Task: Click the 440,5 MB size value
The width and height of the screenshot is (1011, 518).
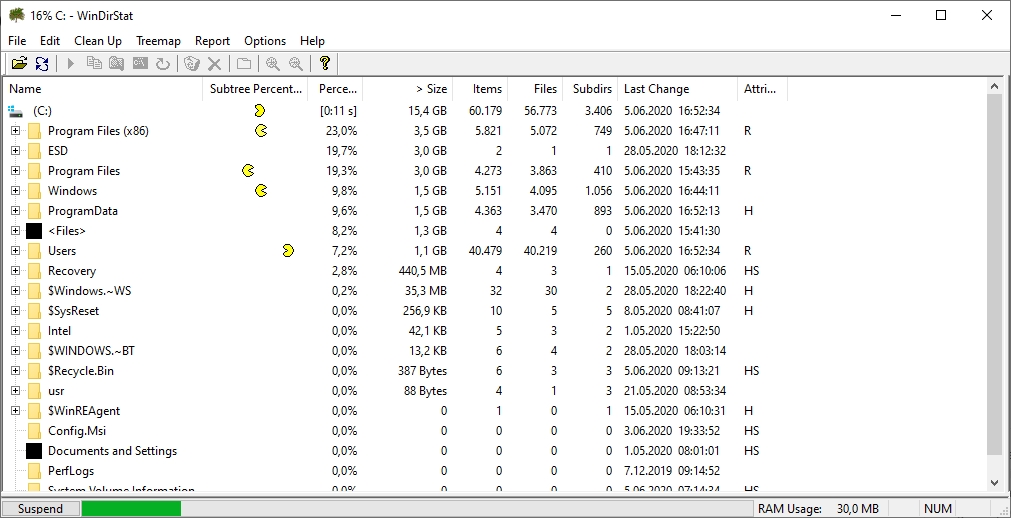Action: [x=422, y=271]
